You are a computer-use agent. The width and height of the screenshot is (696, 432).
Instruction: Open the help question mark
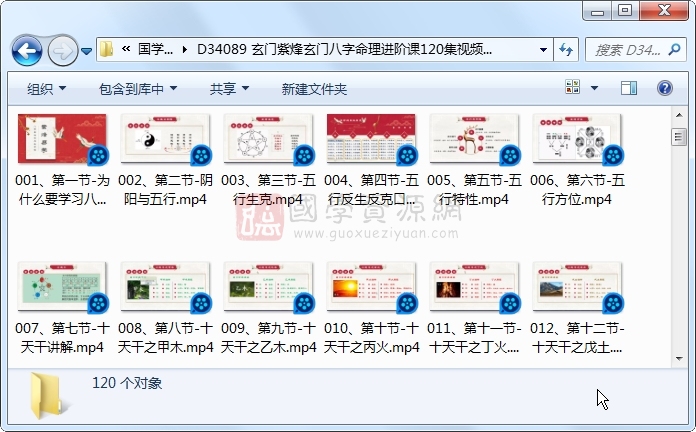[x=664, y=88]
